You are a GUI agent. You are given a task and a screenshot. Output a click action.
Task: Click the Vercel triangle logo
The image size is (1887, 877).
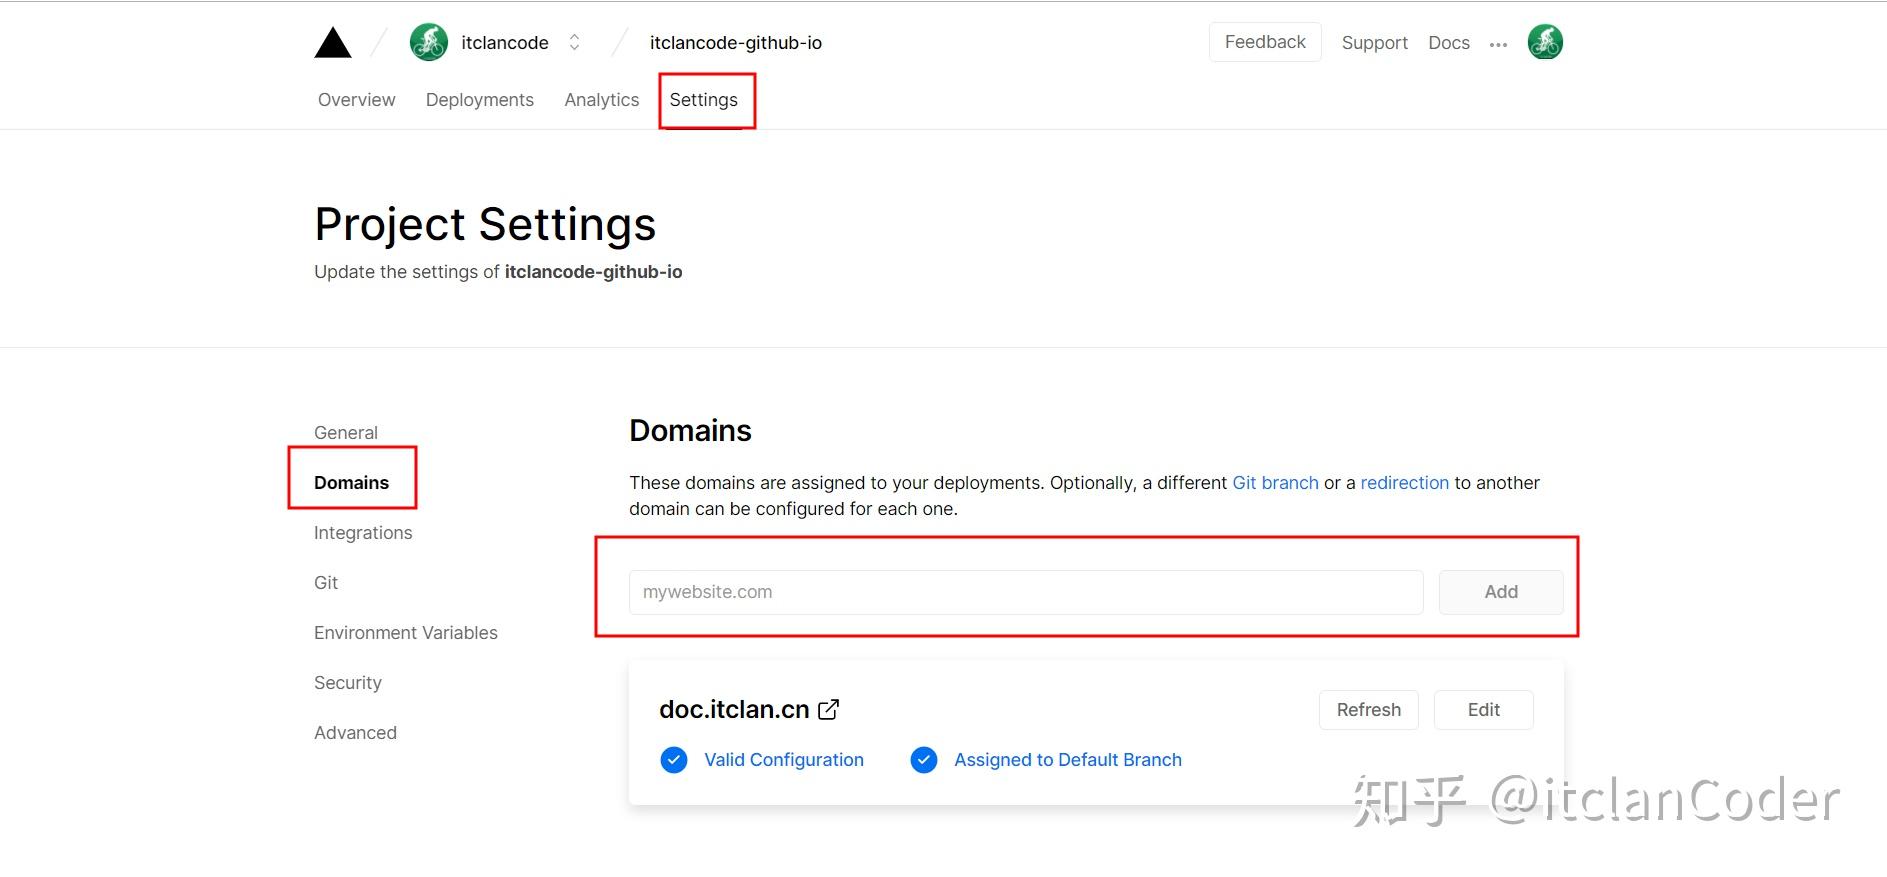tap(333, 43)
